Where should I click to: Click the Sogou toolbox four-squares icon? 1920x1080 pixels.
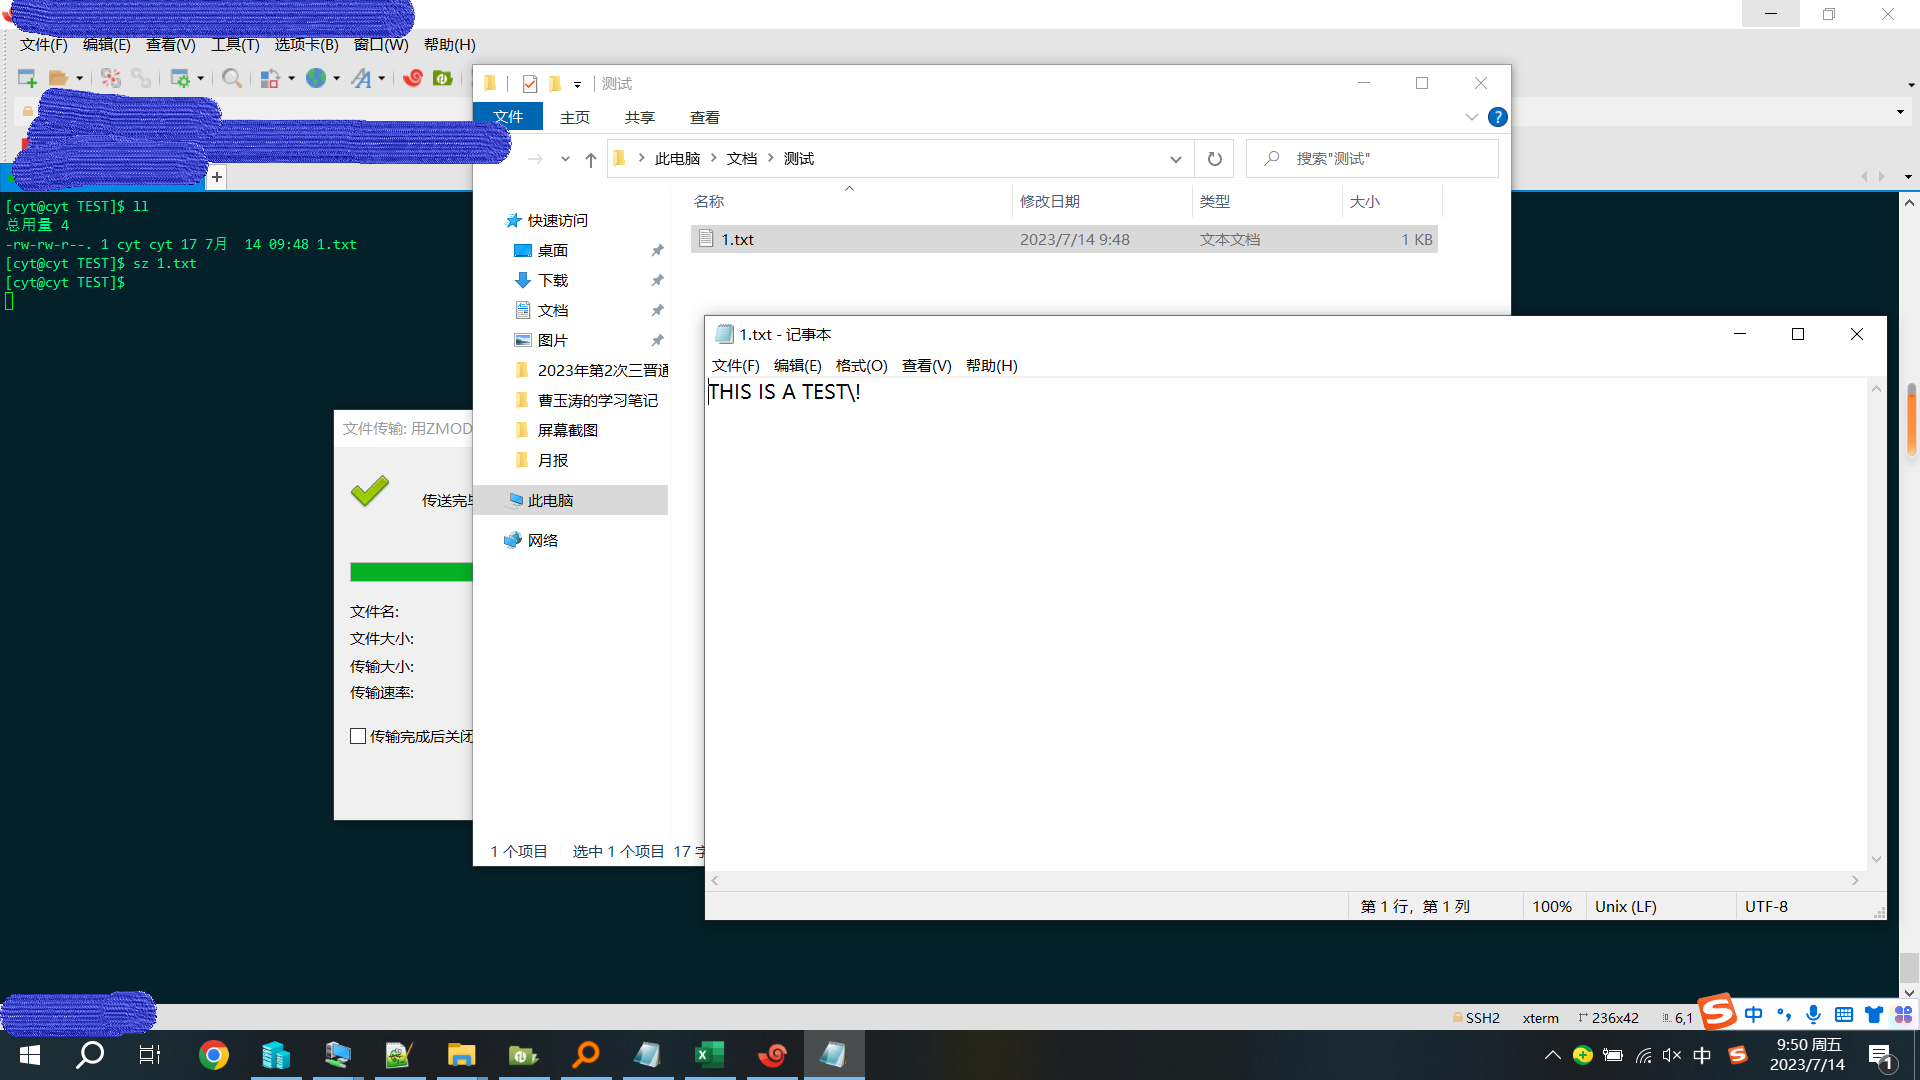tap(1903, 1014)
